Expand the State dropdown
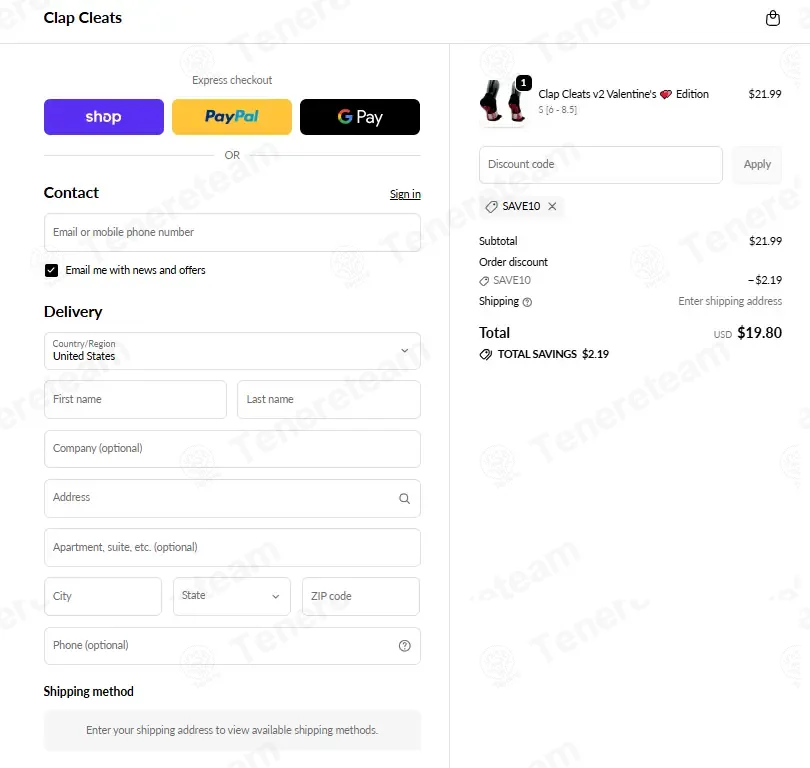 pos(232,596)
